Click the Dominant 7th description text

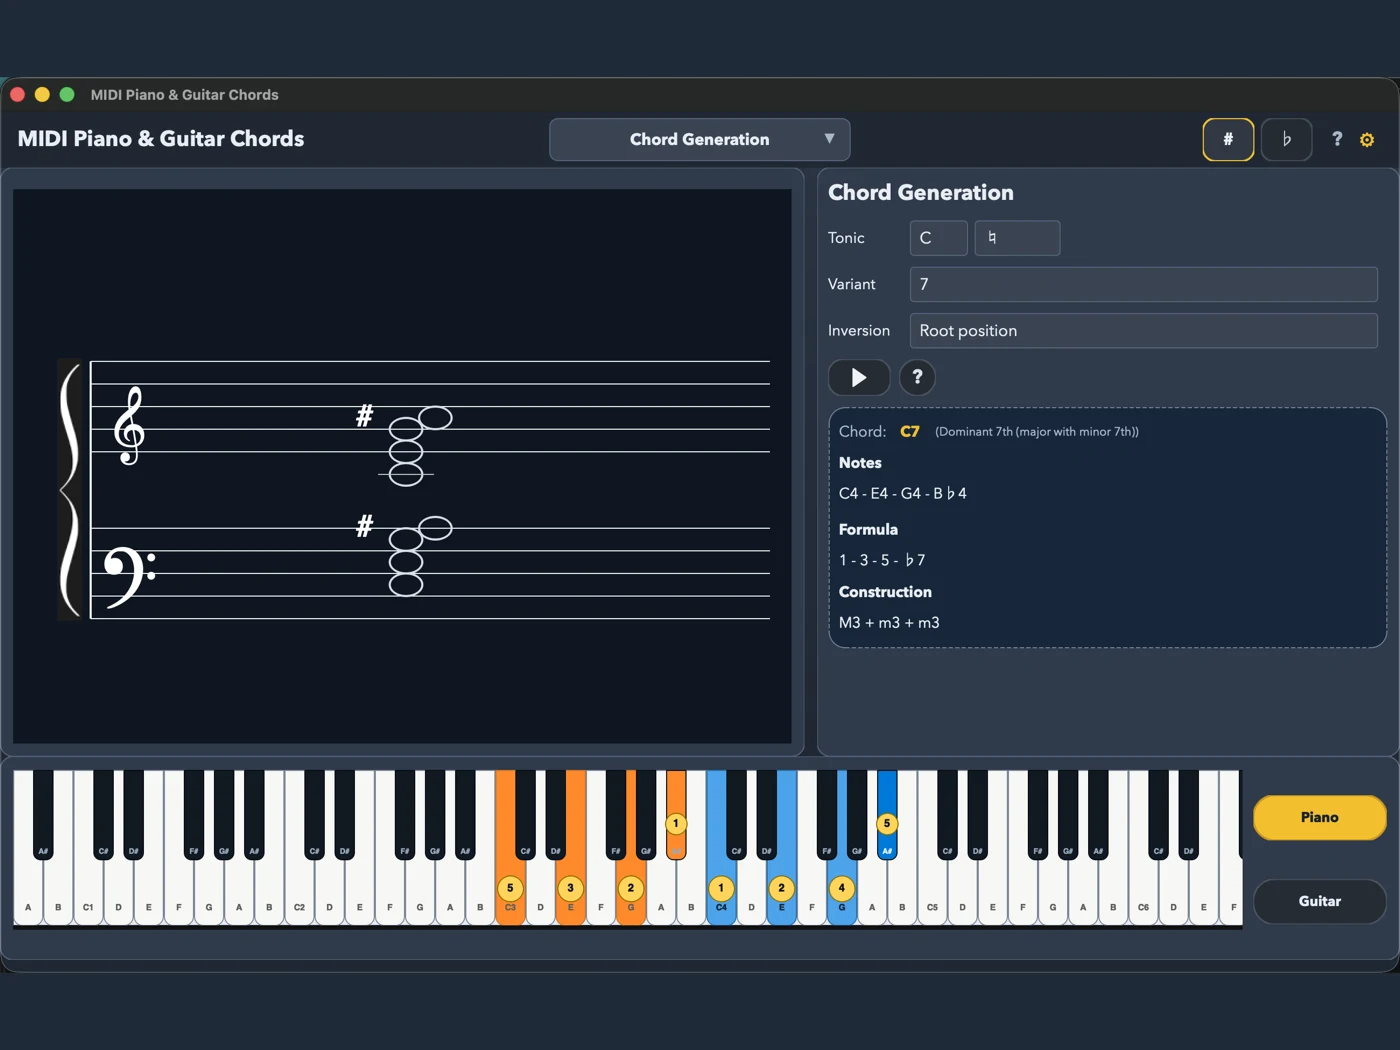coord(1037,432)
